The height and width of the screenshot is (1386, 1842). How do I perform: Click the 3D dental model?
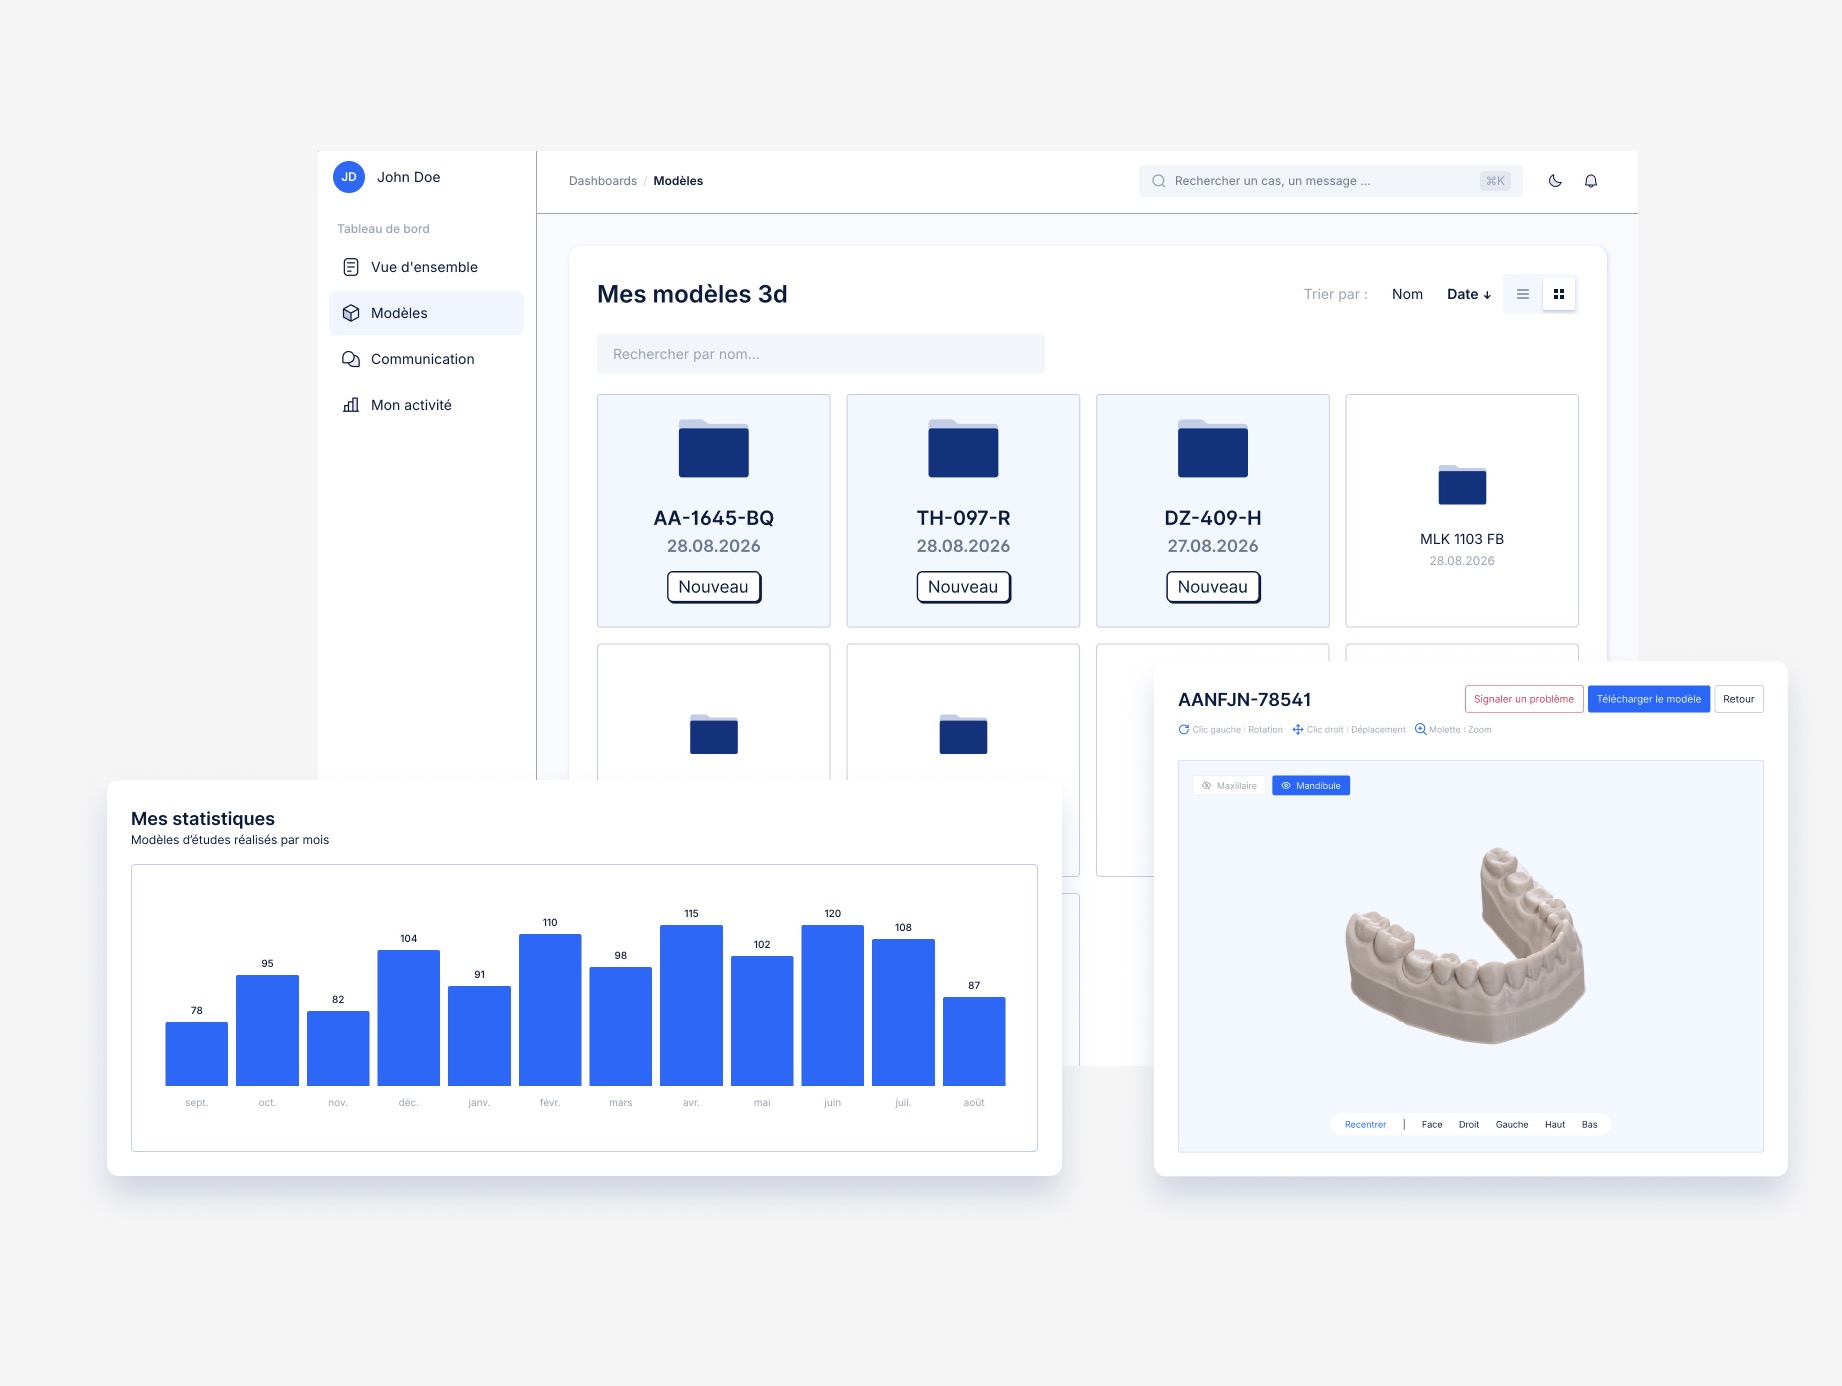coord(1466,946)
